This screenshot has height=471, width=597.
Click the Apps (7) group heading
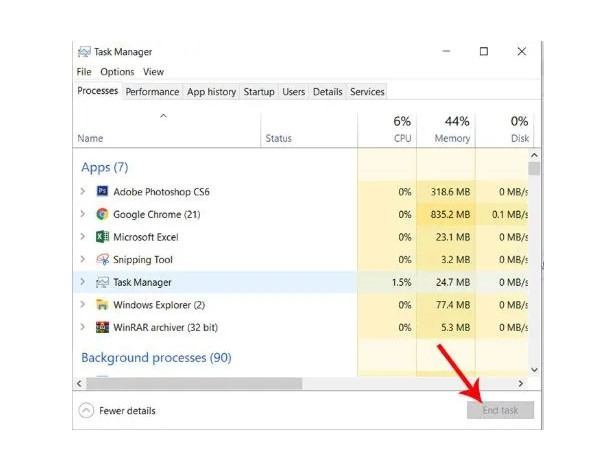(x=105, y=168)
